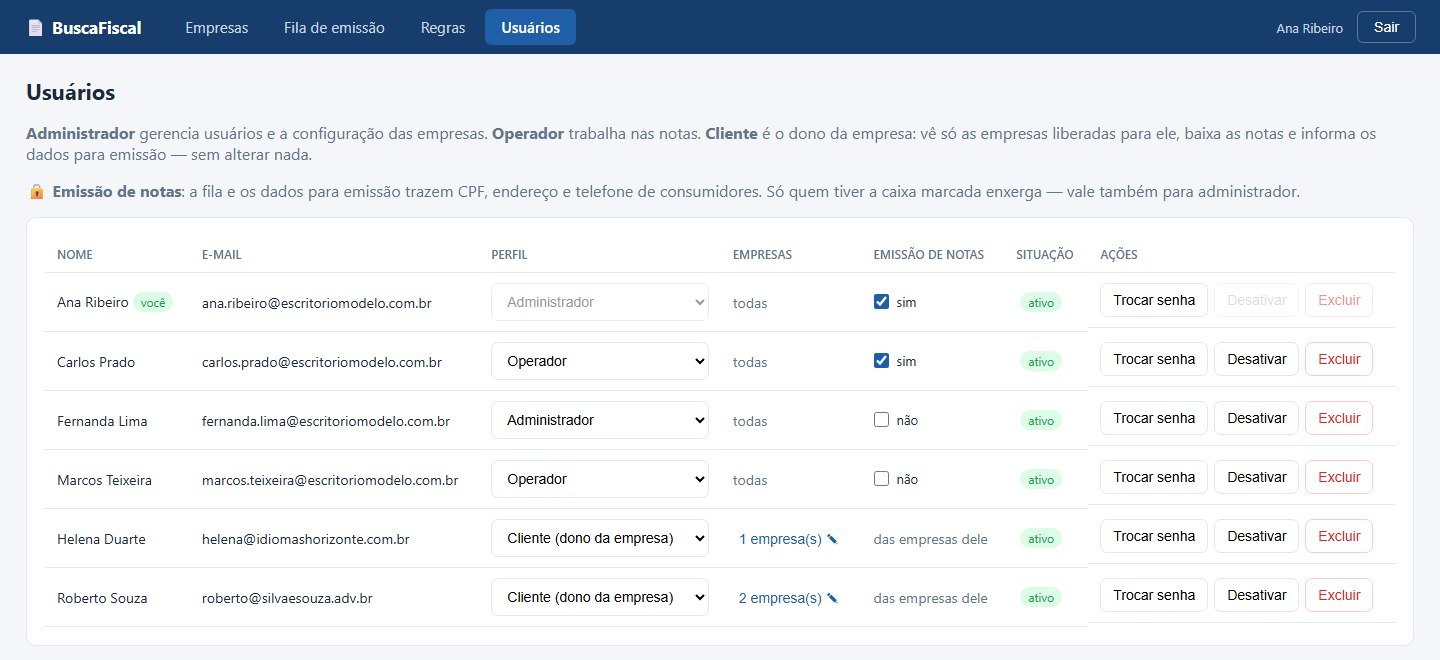Screen dimensions: 1440x660
Task: Click Excluir for Carlos Prado
Action: coord(1339,359)
